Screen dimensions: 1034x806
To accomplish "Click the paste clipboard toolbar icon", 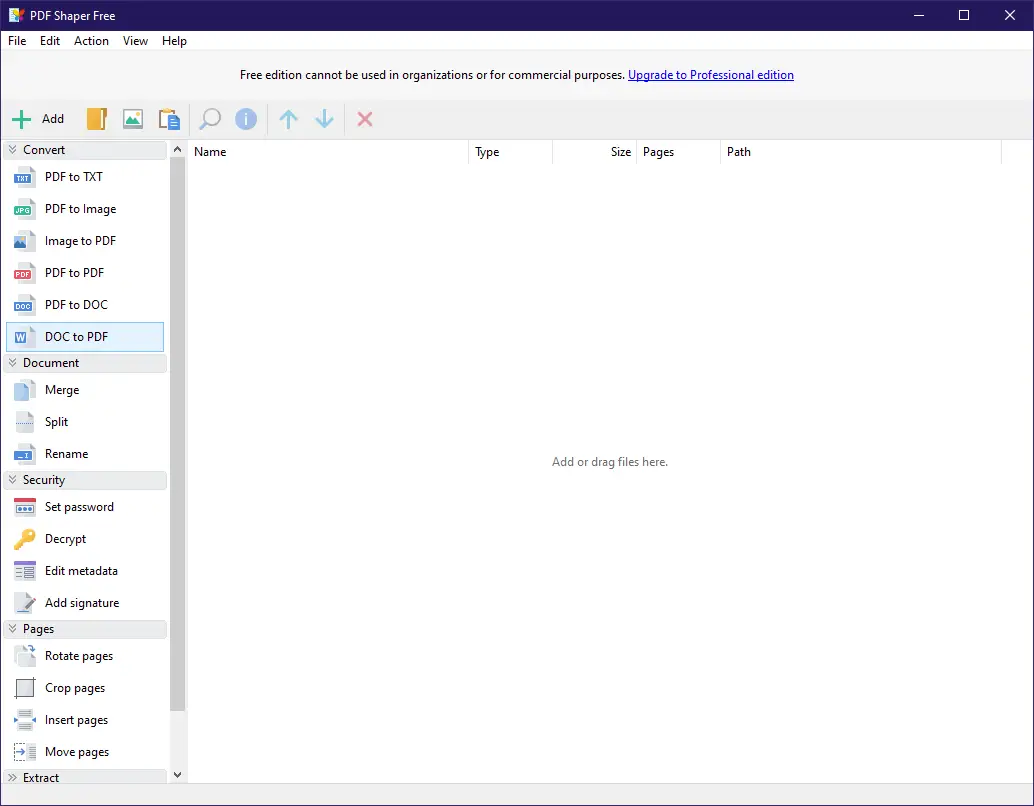I will pyautogui.click(x=169, y=119).
